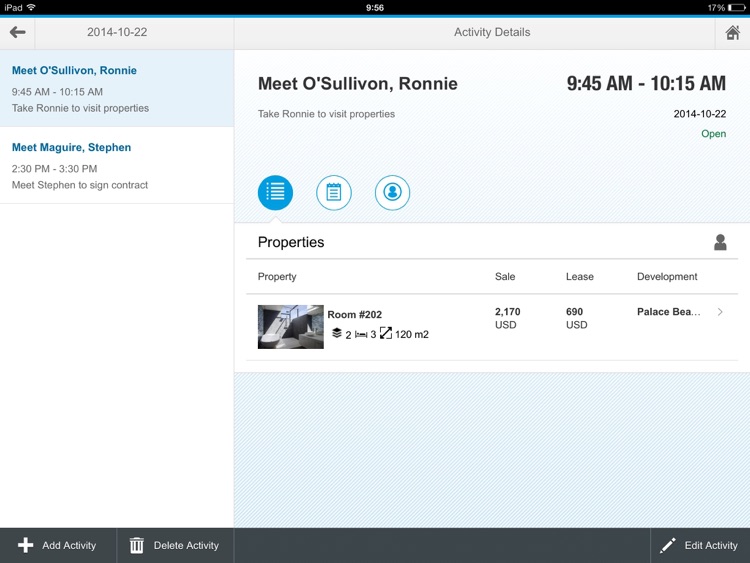Viewport: 750px width, 563px height.
Task: Click the Palace Bea... development cell
Action: coord(668,312)
